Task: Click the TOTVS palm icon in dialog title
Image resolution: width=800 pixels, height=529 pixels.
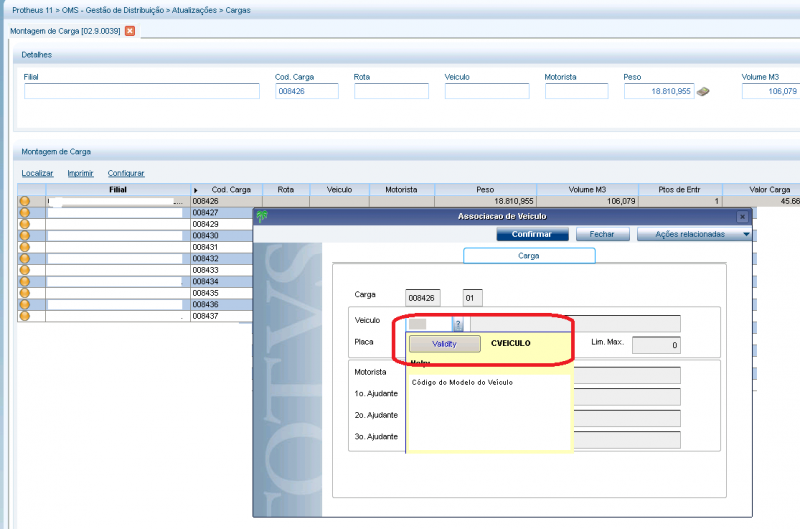Action: [x=262, y=216]
